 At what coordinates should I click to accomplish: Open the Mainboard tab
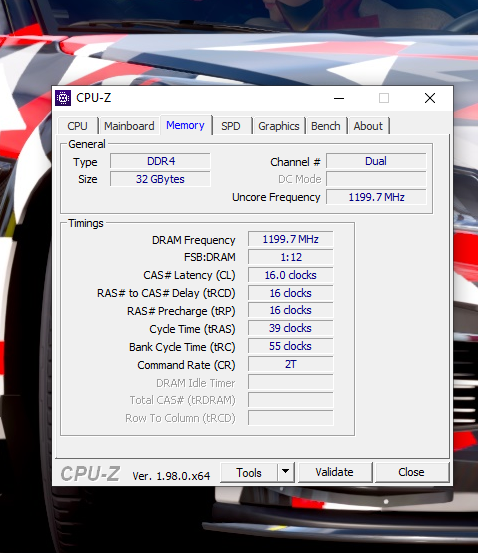pos(129,126)
